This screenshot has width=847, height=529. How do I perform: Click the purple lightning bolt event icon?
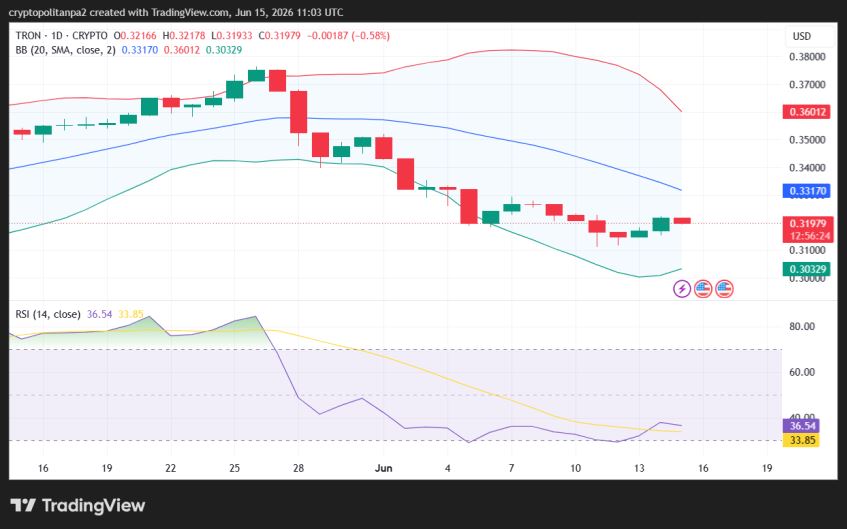click(x=682, y=289)
